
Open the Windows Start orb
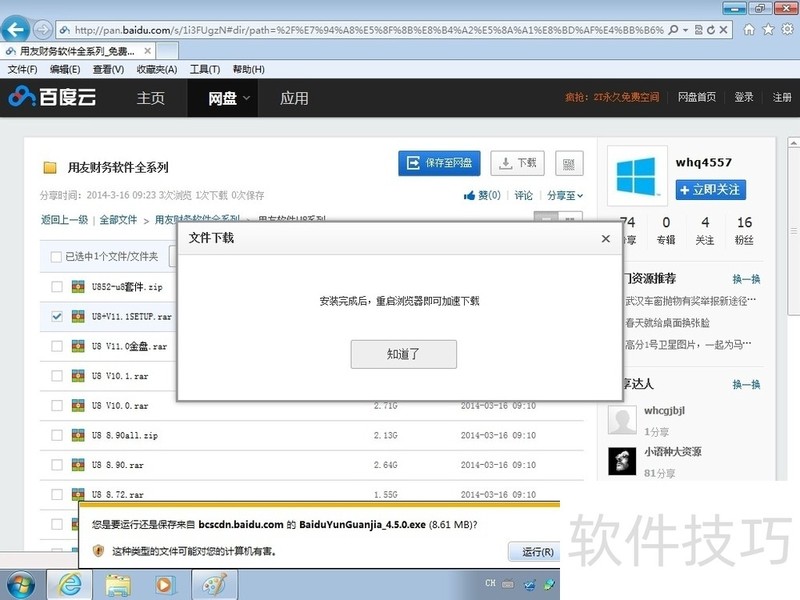(x=20, y=583)
